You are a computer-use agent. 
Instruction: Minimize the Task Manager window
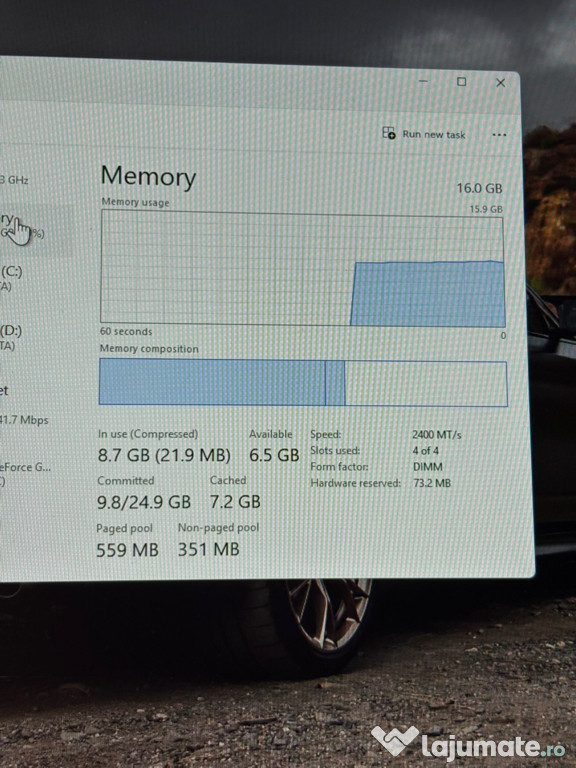click(423, 81)
